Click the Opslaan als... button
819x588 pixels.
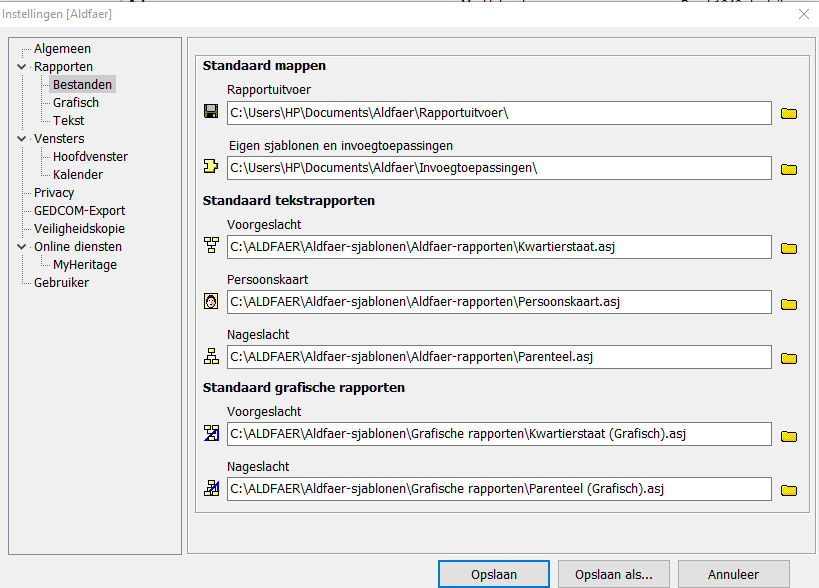pyautogui.click(x=614, y=575)
